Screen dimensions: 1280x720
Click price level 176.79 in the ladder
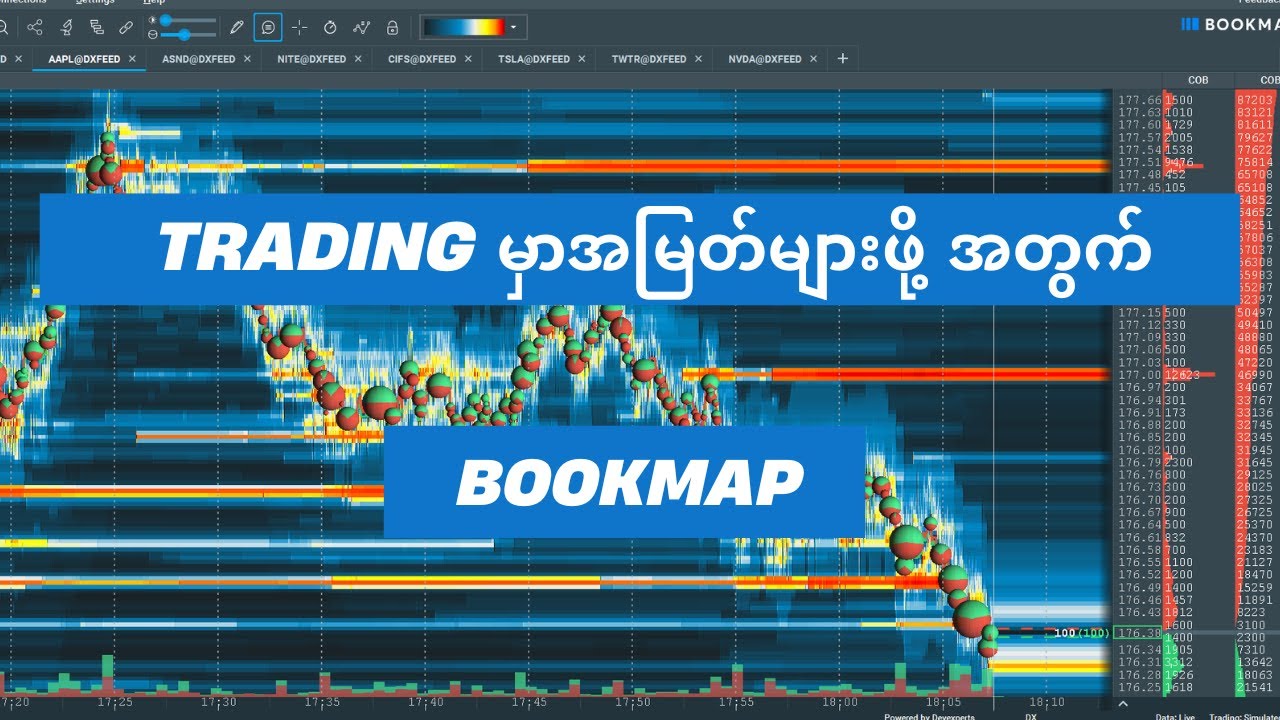coord(1139,462)
